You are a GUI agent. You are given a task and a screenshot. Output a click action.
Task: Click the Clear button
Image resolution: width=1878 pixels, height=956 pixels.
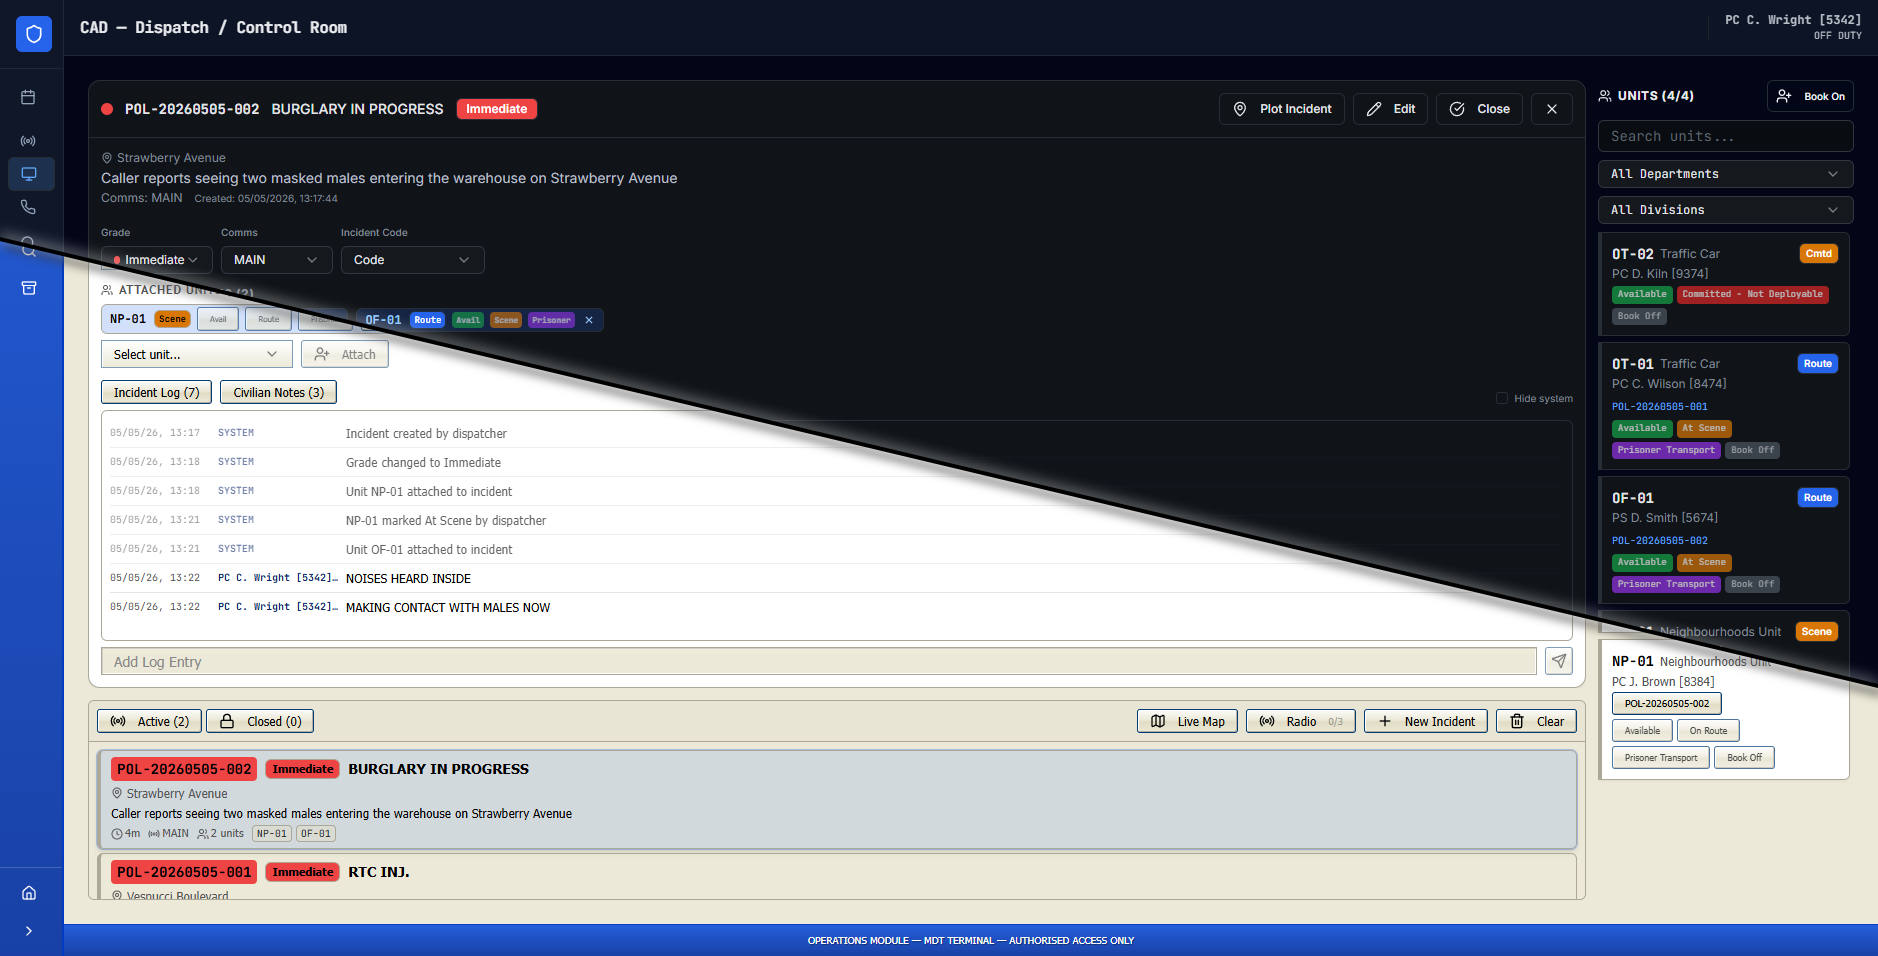pyautogui.click(x=1536, y=721)
